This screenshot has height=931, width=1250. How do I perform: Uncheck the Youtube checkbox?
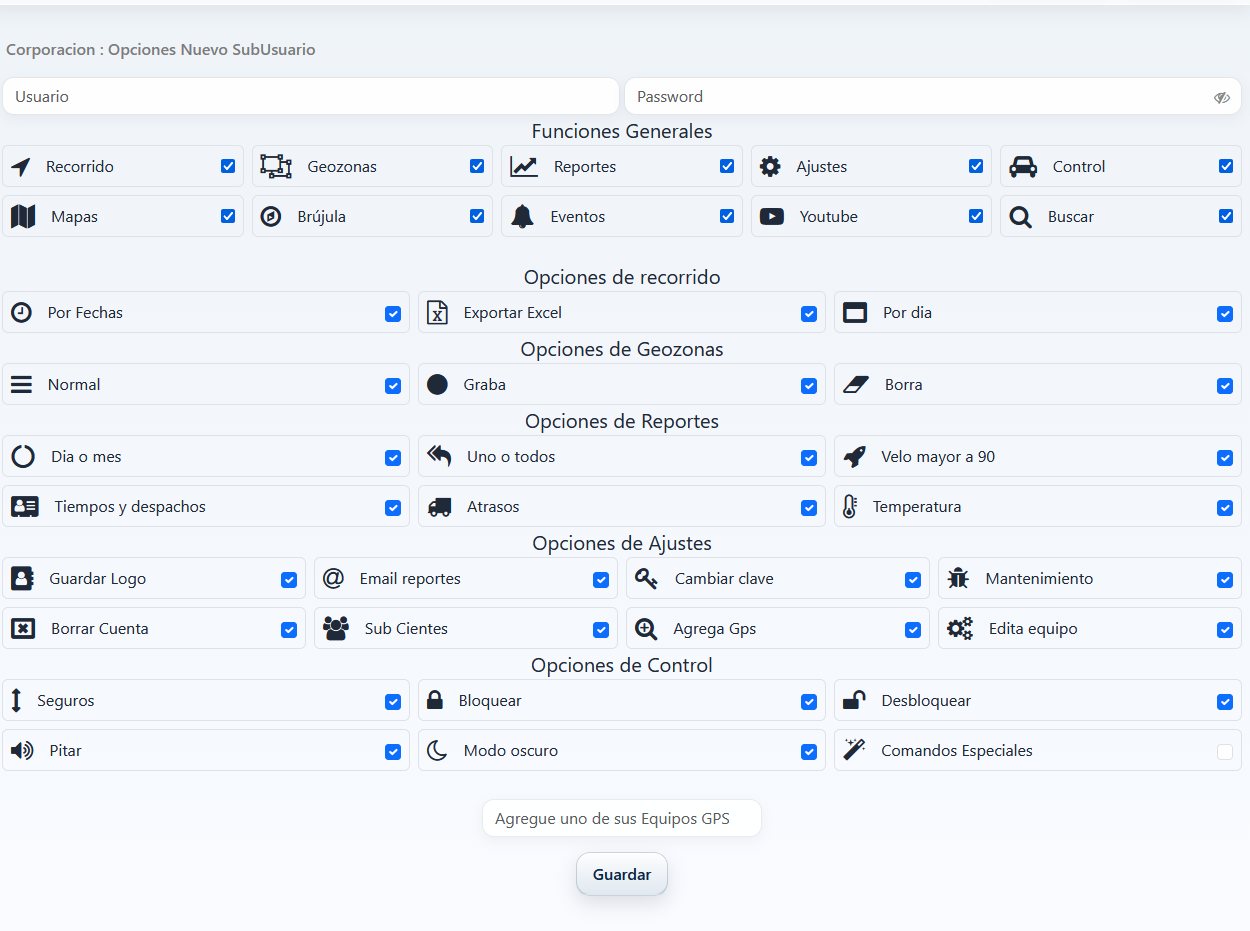click(976, 216)
